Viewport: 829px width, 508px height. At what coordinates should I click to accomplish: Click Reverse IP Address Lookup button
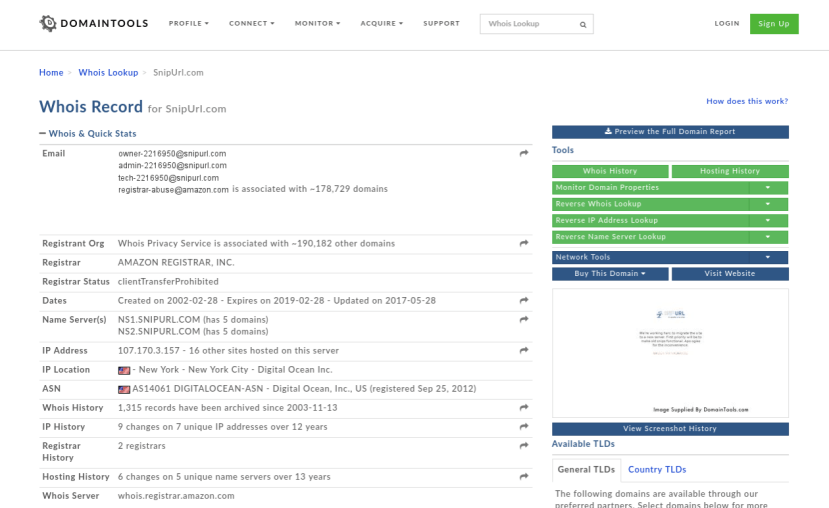click(x=650, y=220)
